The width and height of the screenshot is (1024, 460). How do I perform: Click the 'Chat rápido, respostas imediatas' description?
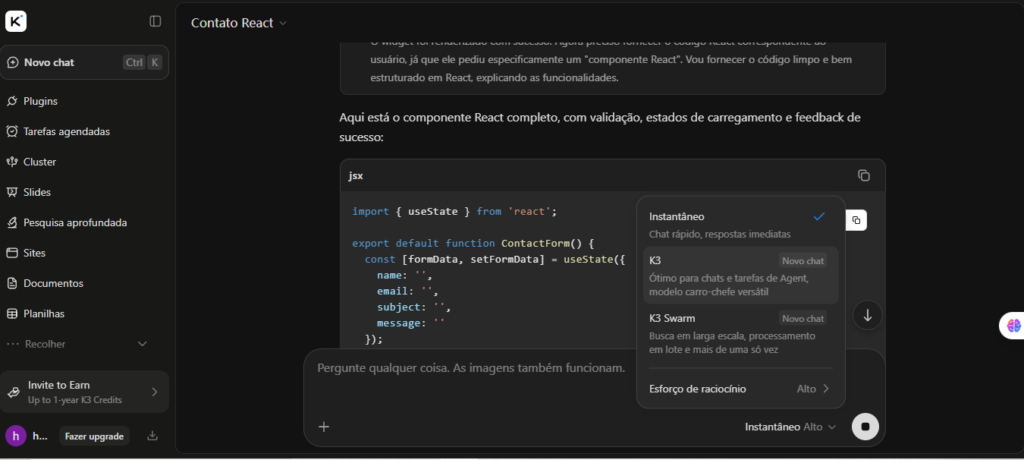pos(720,234)
